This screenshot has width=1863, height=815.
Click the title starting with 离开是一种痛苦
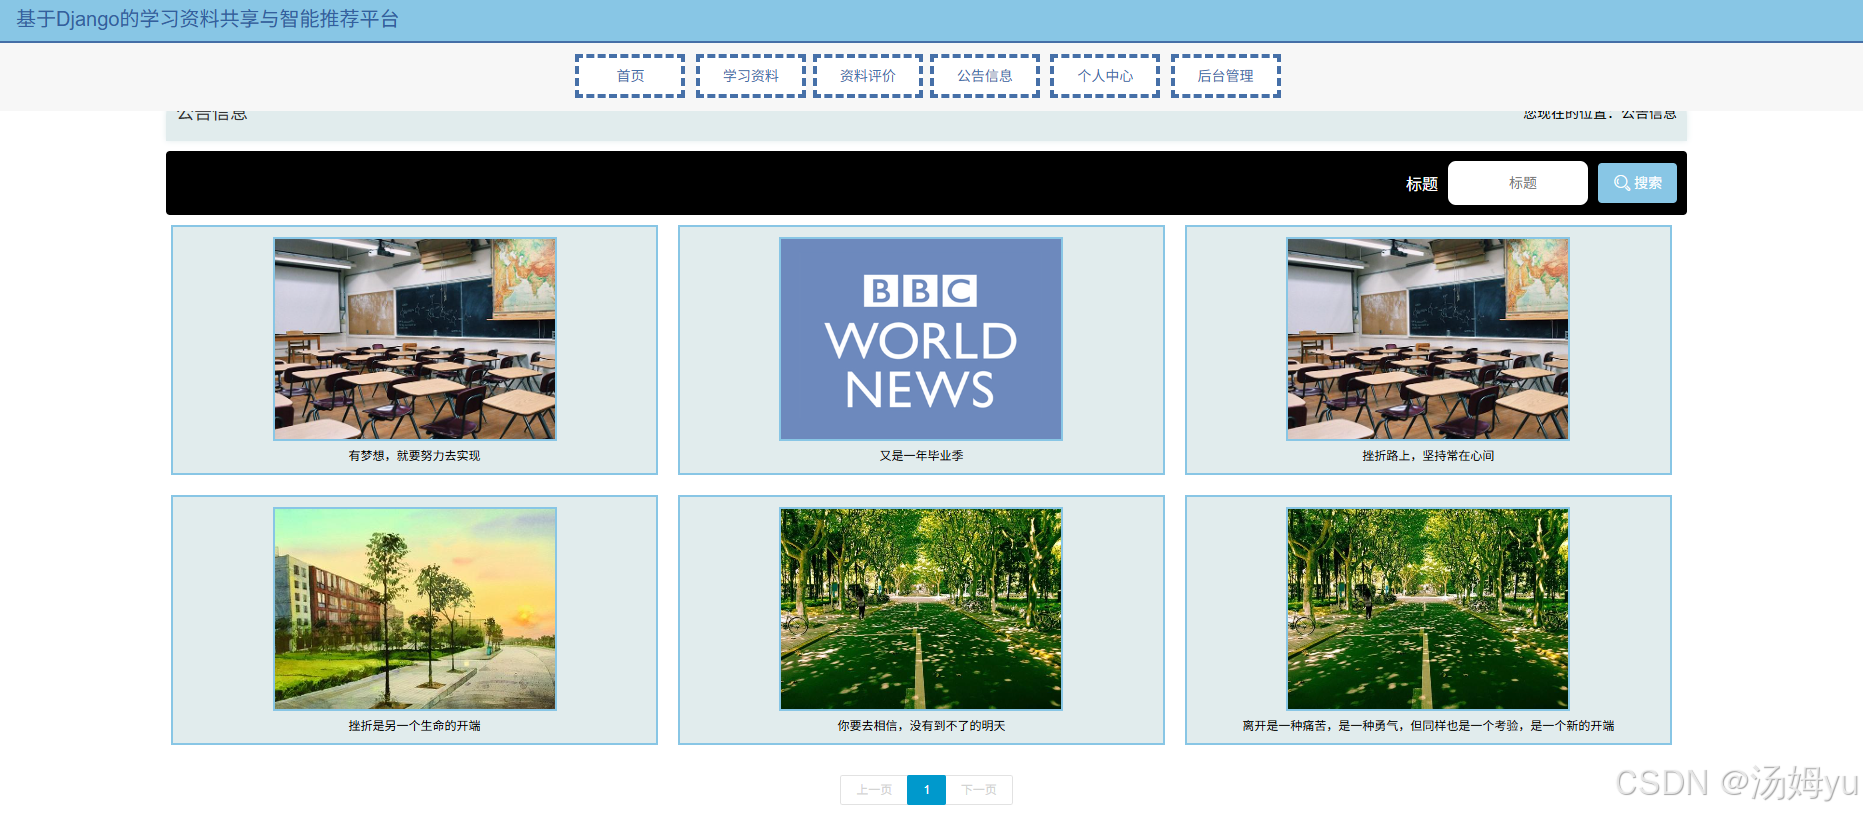click(x=1428, y=726)
